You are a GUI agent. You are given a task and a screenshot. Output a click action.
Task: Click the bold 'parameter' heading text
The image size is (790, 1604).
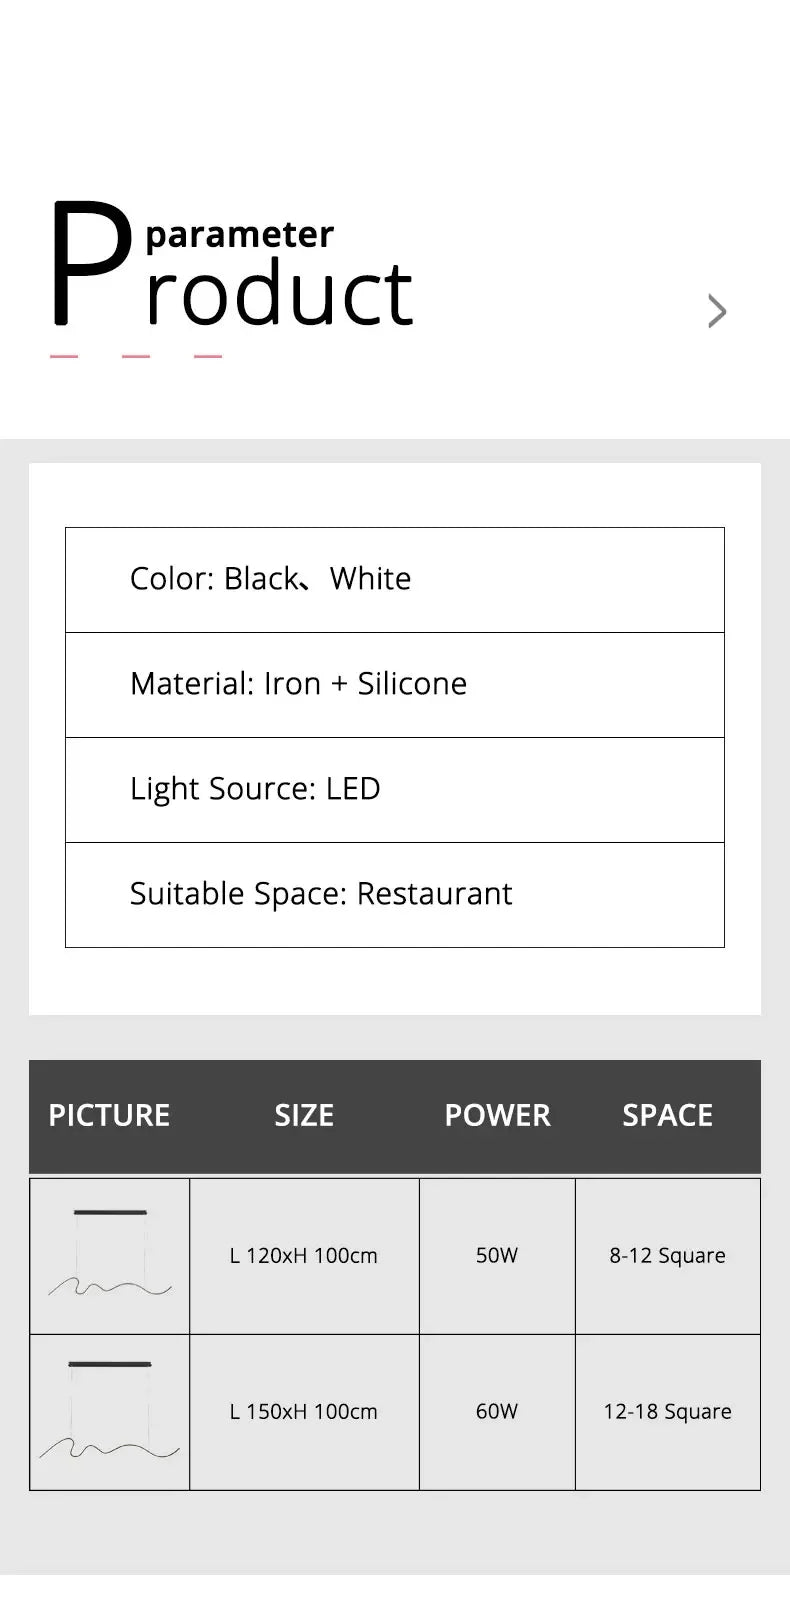pyautogui.click(x=239, y=234)
